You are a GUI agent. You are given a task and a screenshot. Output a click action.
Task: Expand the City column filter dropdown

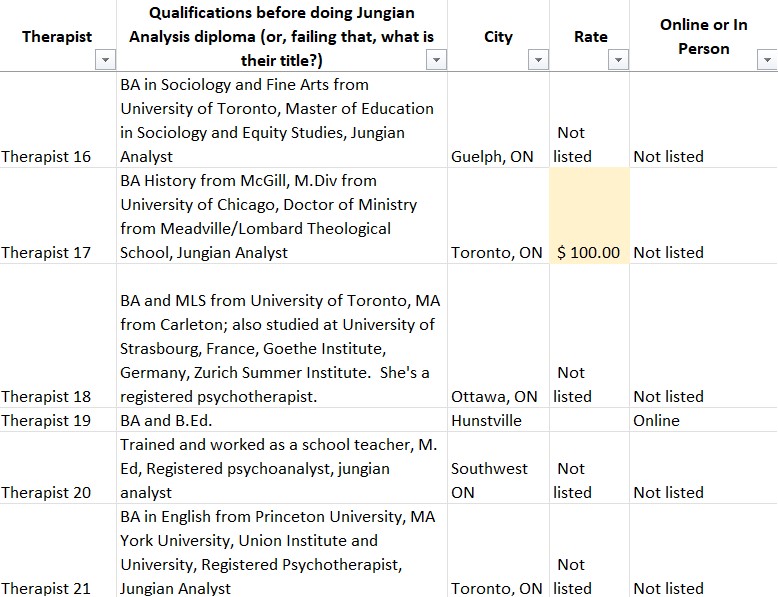click(x=538, y=61)
